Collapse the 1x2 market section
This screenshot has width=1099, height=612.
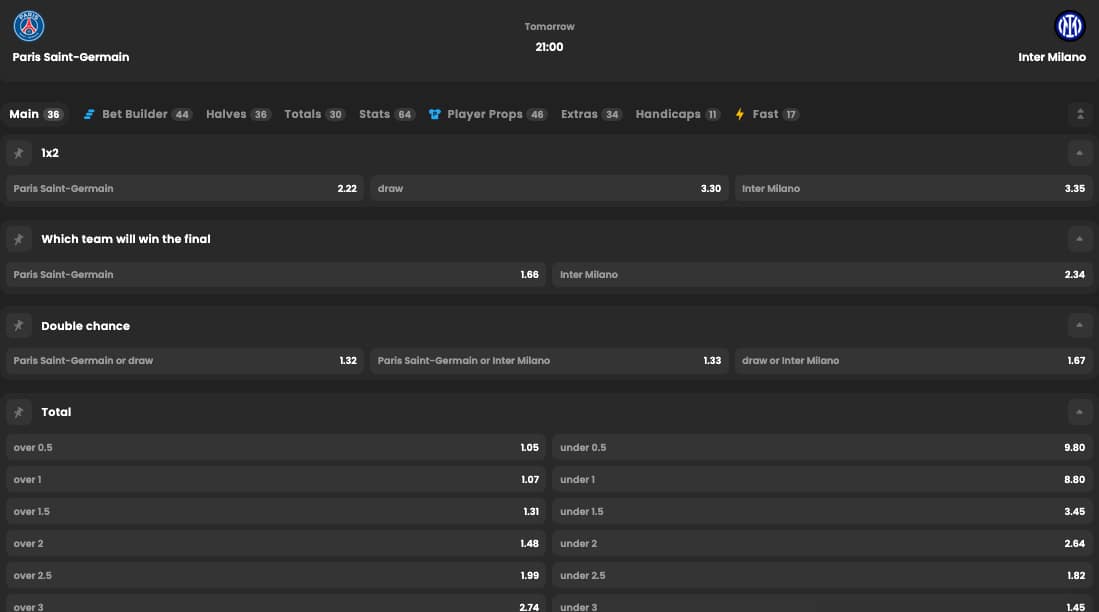[1079, 153]
